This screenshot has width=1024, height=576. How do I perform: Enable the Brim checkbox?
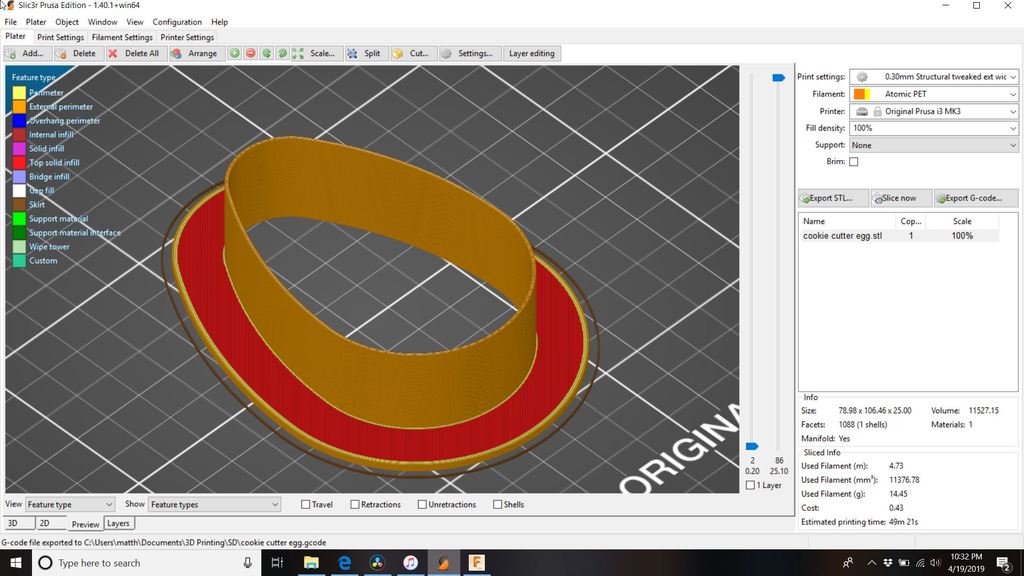pyautogui.click(x=854, y=161)
